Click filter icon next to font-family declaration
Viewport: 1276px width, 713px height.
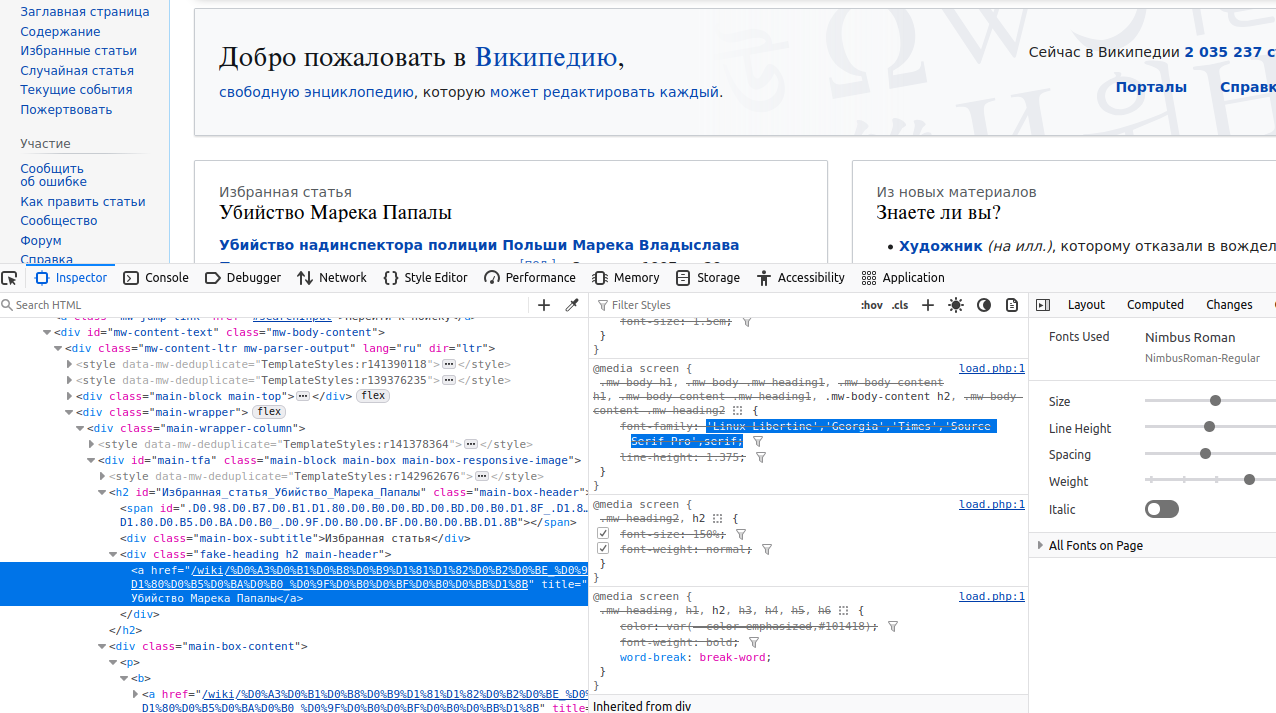[758, 441]
